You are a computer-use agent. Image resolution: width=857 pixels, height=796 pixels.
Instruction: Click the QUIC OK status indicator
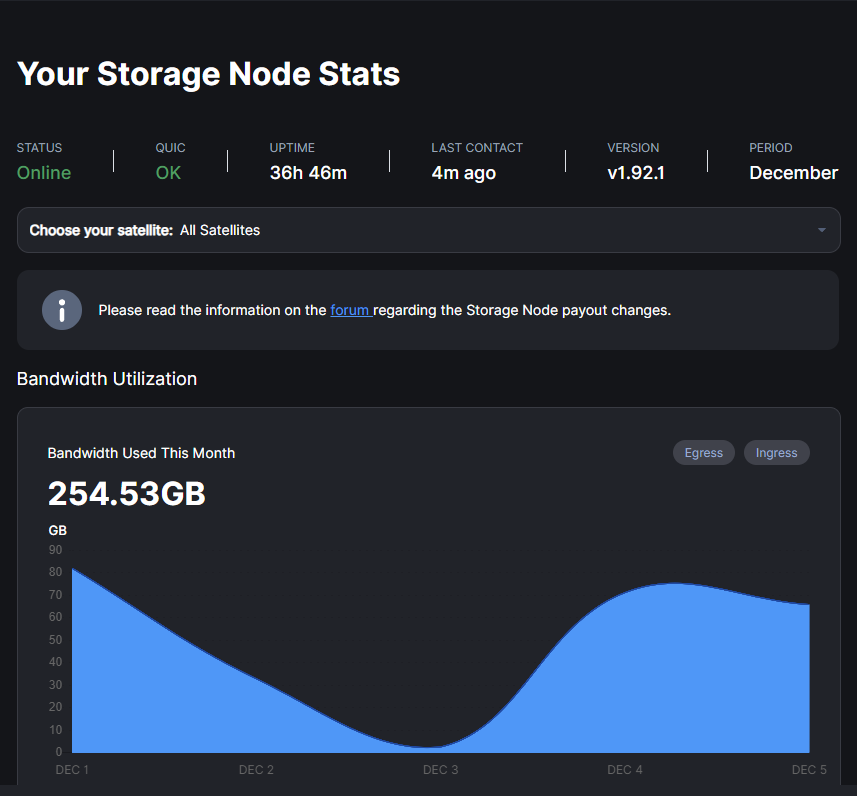point(167,172)
